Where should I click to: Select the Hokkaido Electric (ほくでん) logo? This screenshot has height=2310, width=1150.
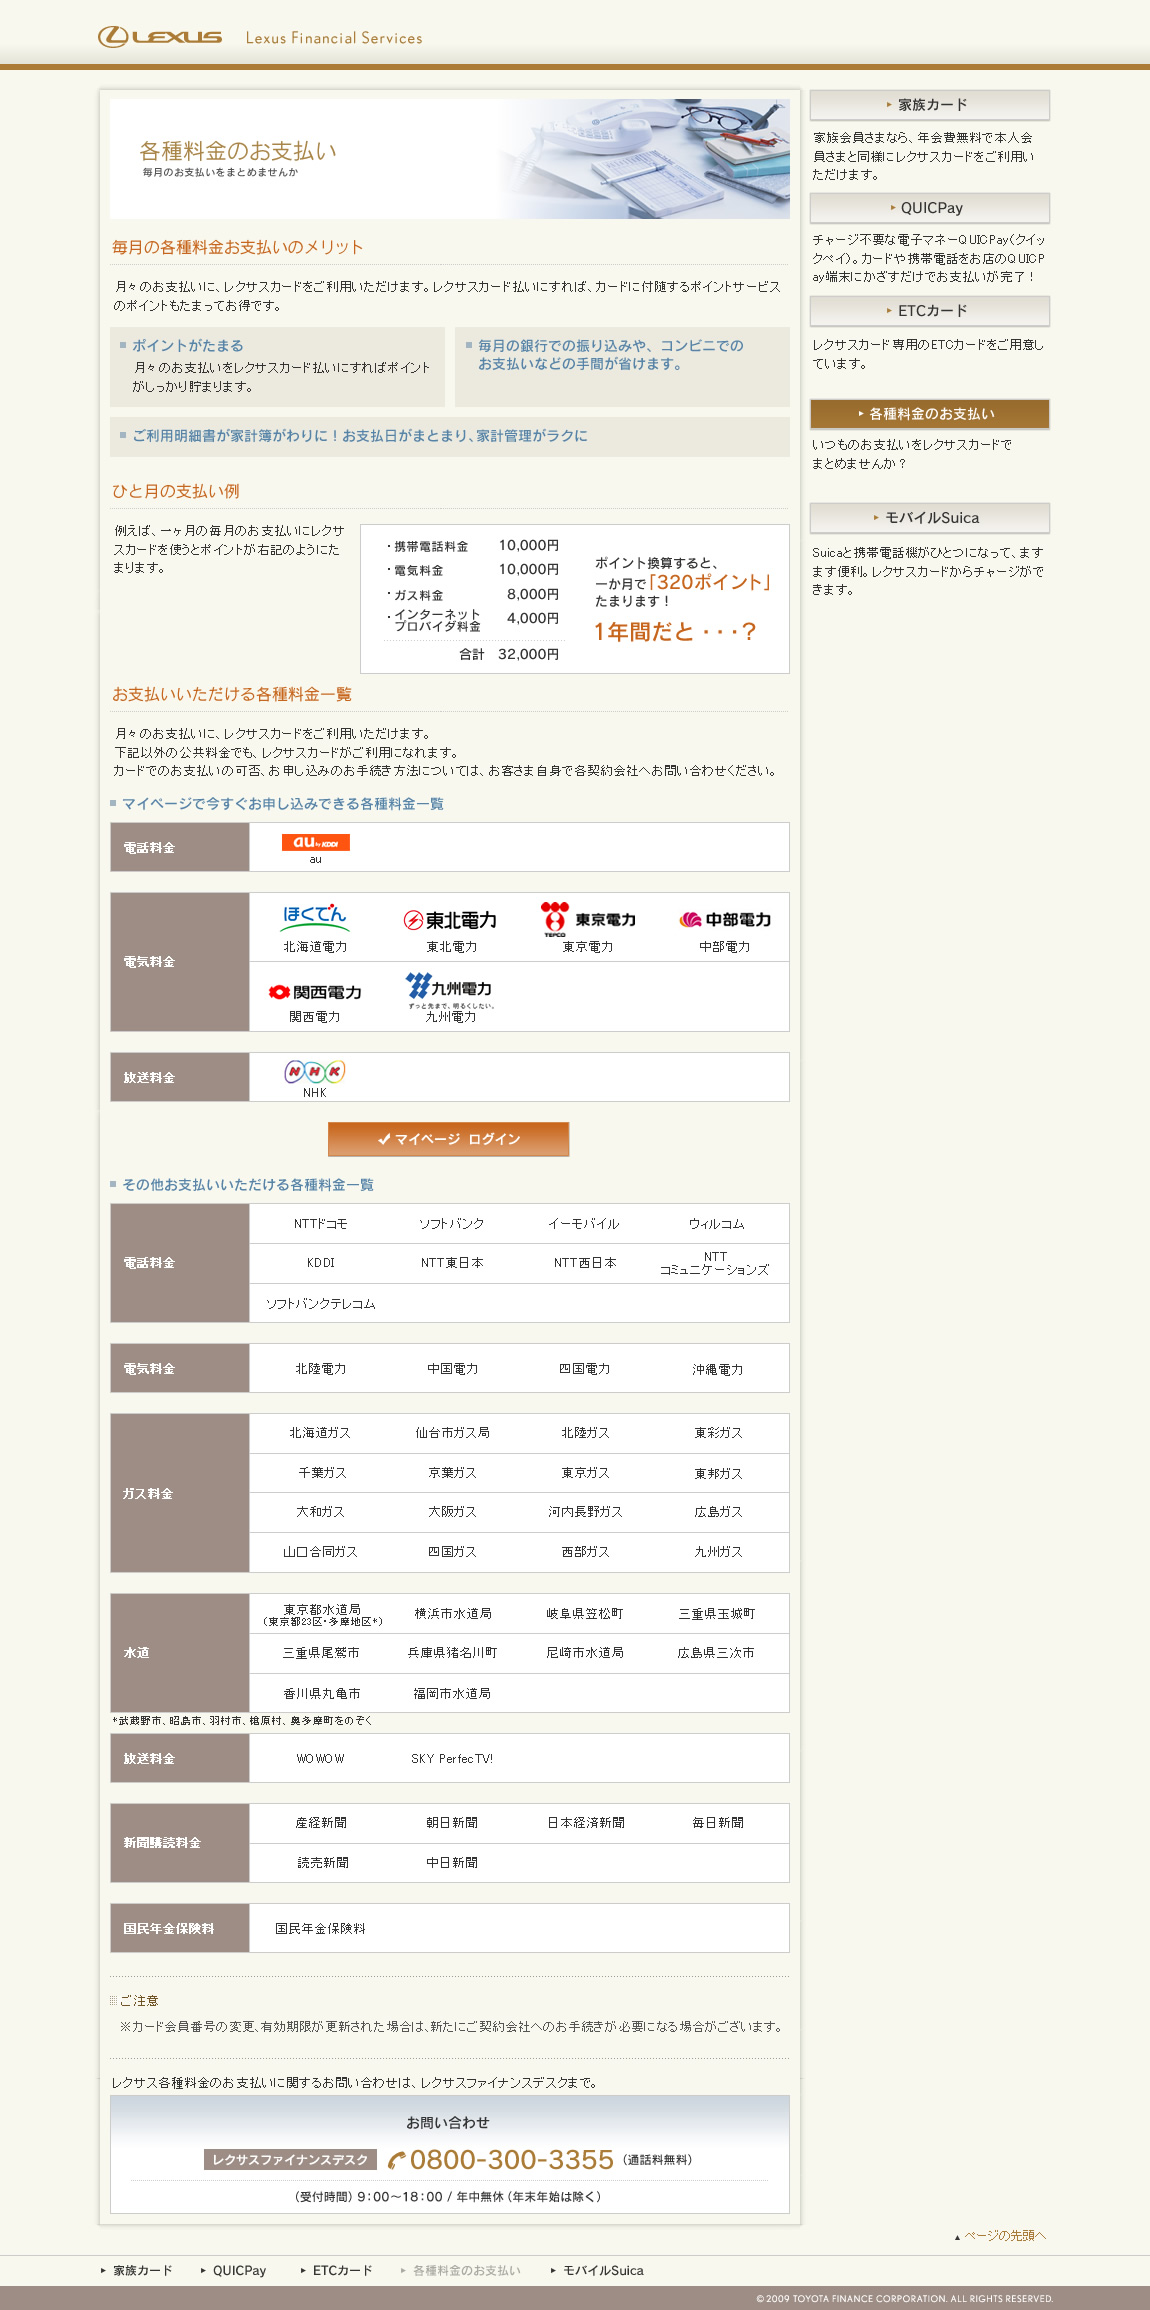click(315, 916)
